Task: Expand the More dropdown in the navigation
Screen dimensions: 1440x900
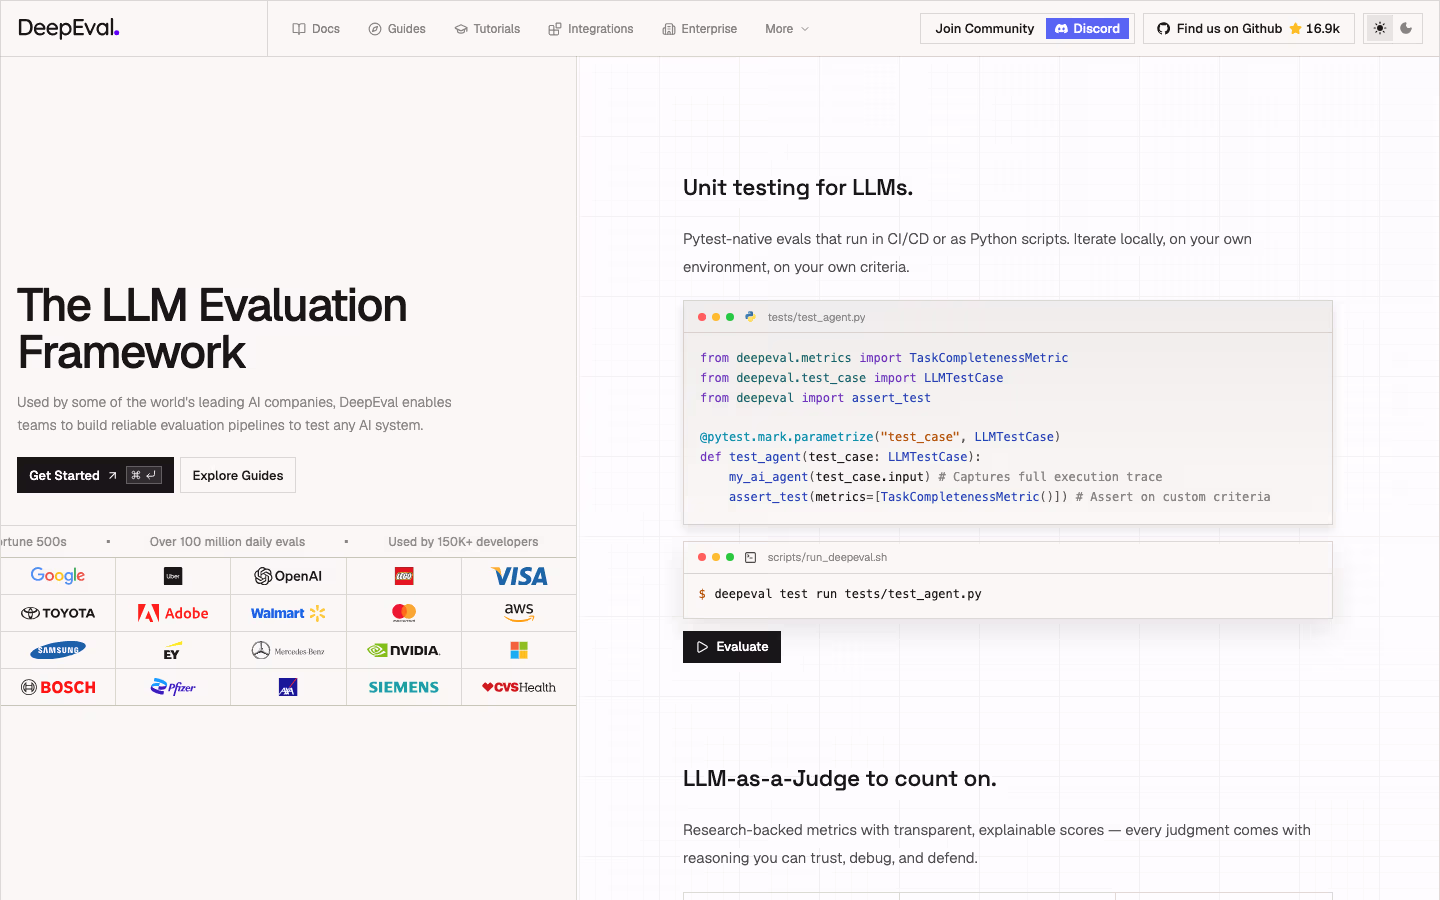Action: tap(787, 29)
